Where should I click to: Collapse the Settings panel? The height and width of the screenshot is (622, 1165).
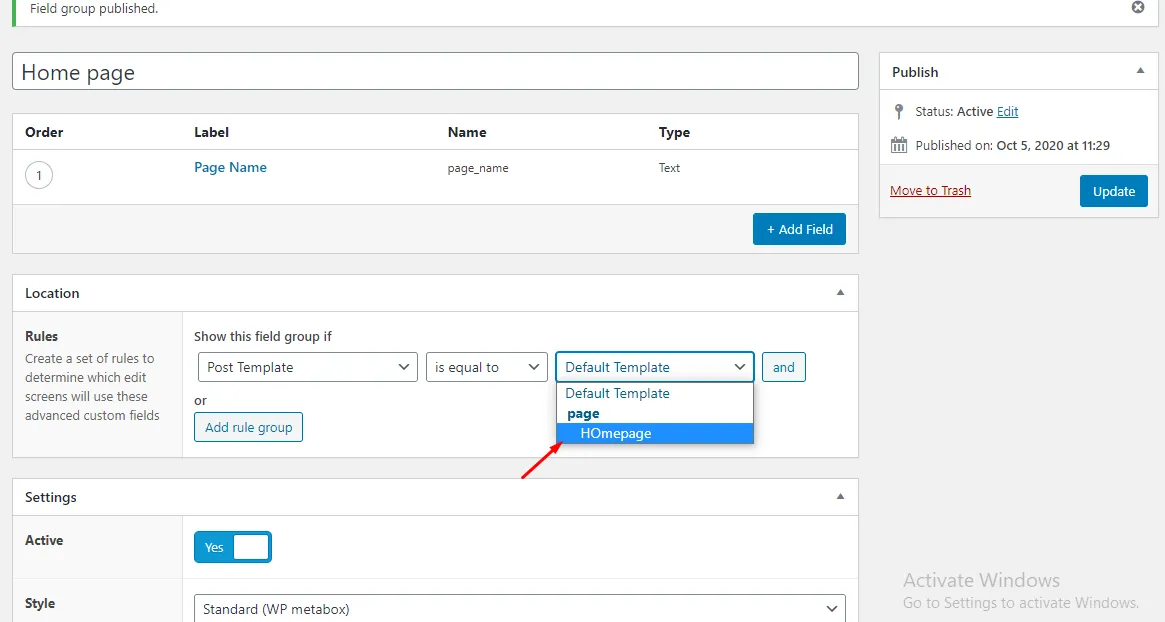840,496
